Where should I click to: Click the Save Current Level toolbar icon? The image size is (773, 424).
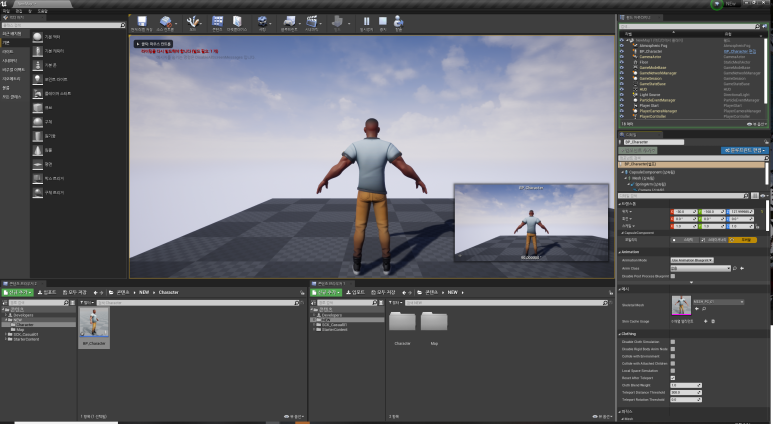click(142, 22)
